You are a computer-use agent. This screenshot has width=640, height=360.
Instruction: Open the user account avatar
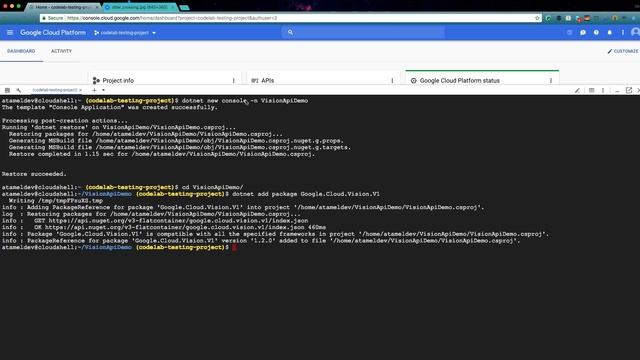pos(635,32)
